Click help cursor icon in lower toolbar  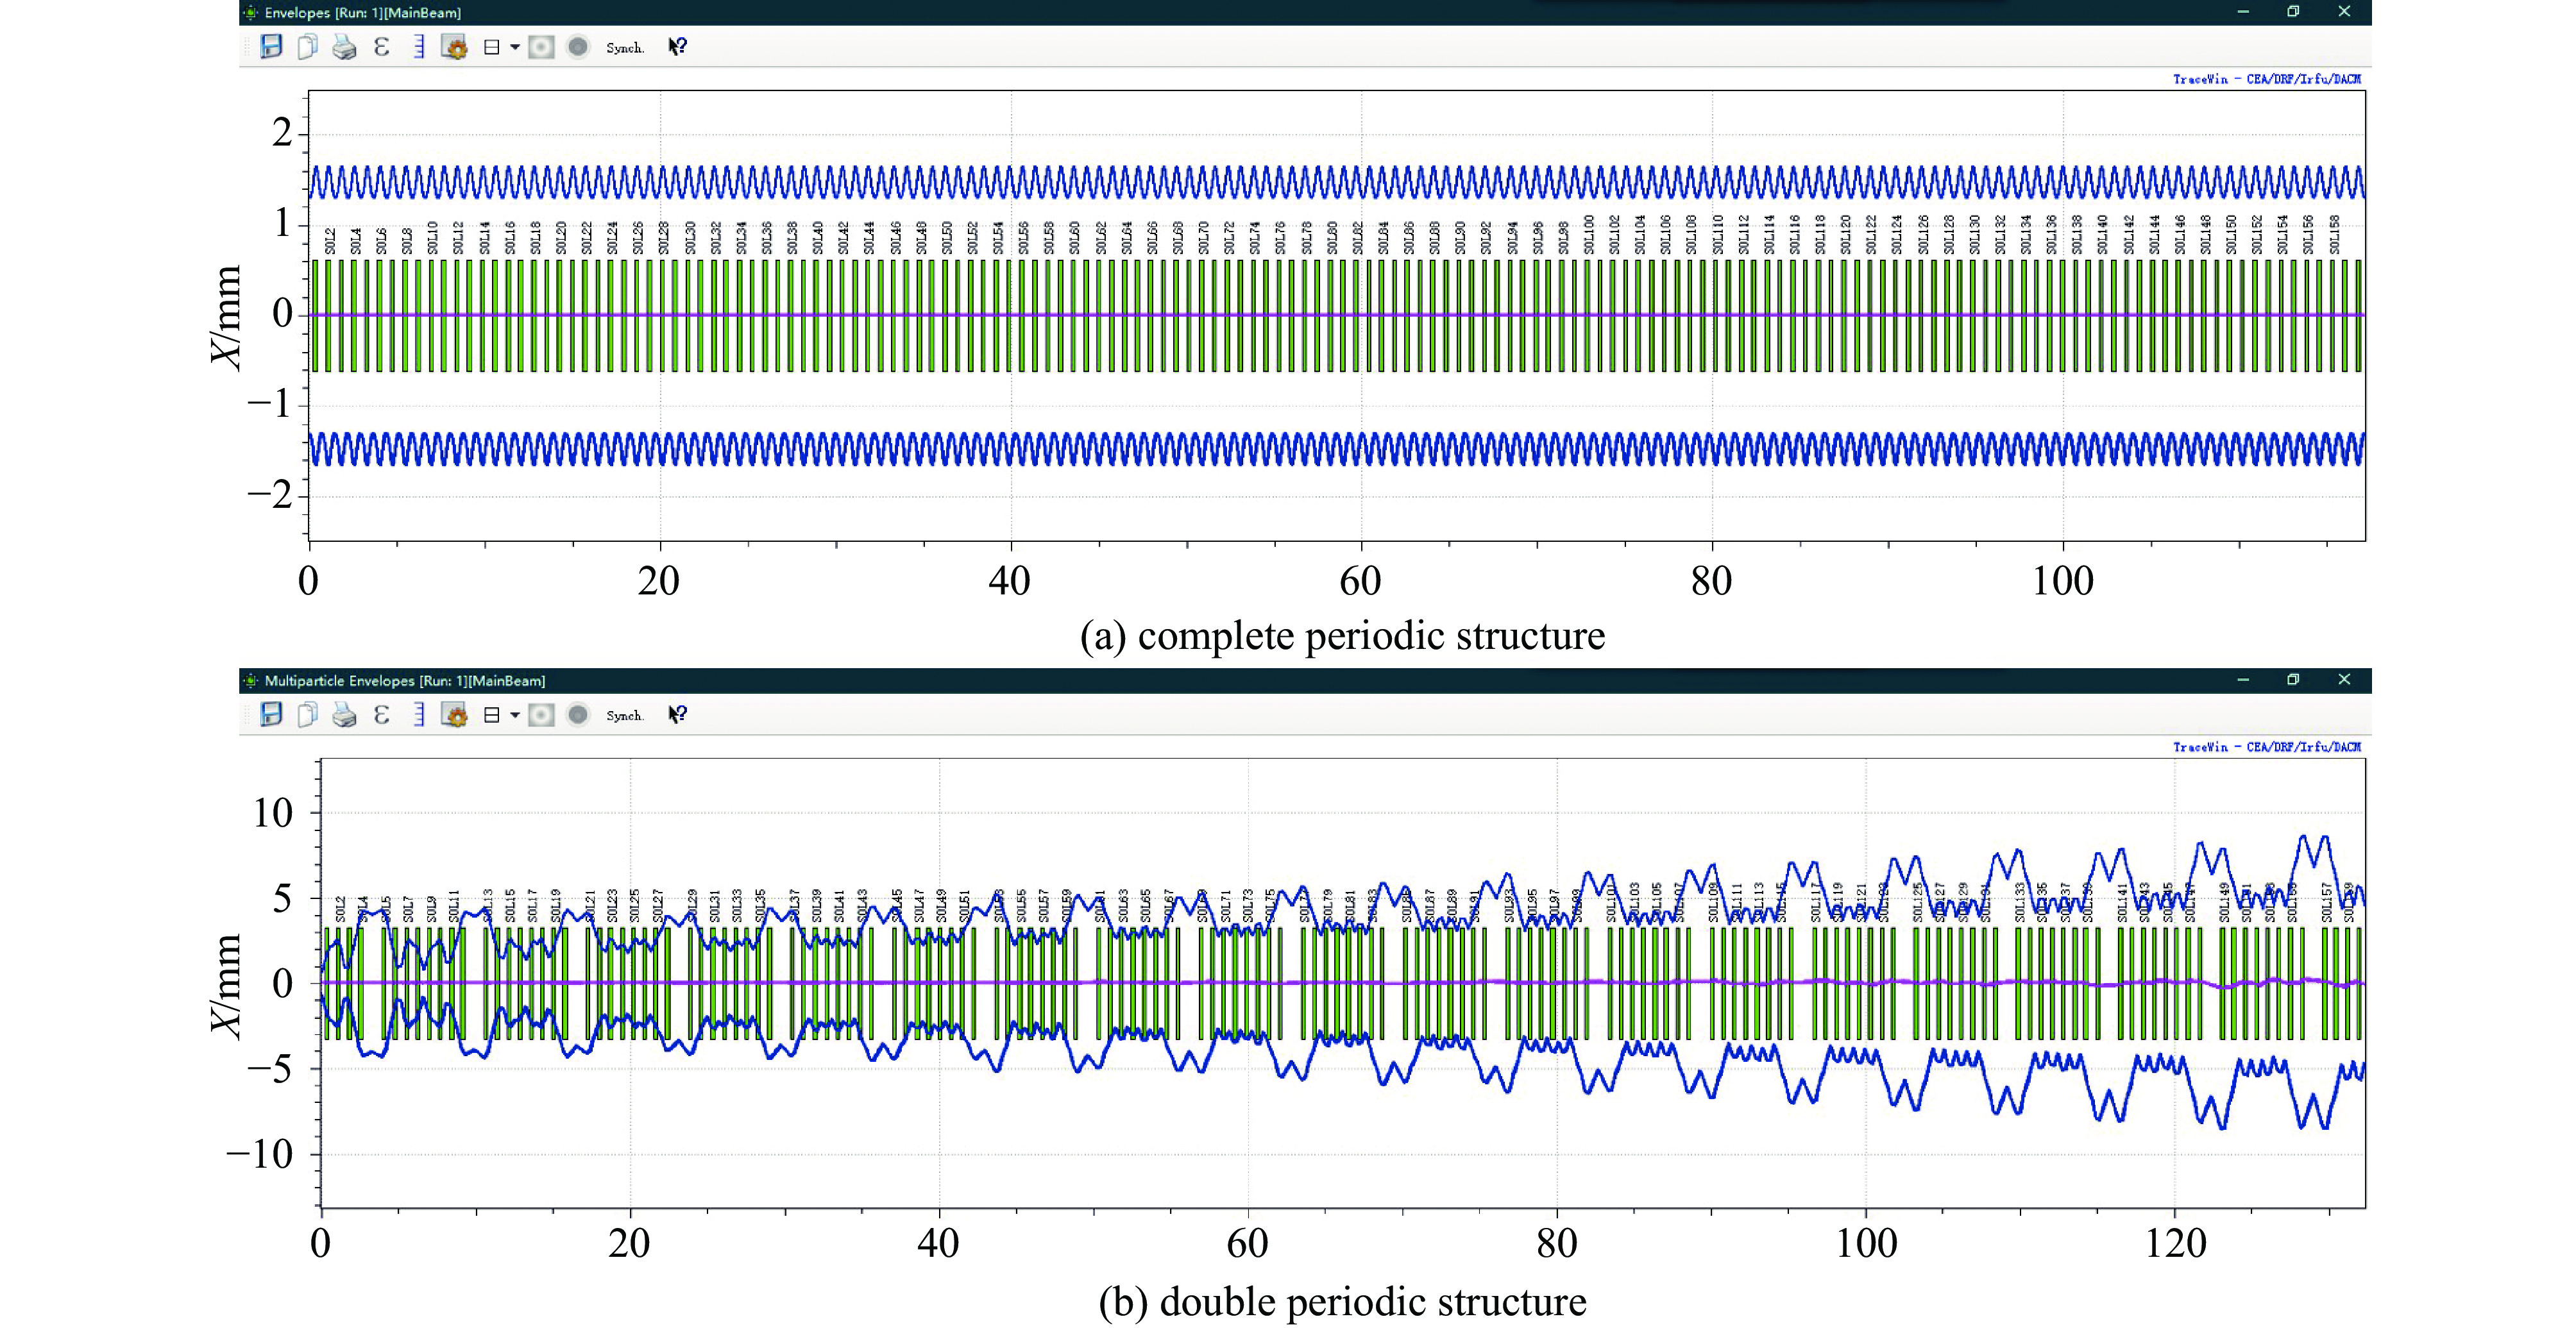677,714
